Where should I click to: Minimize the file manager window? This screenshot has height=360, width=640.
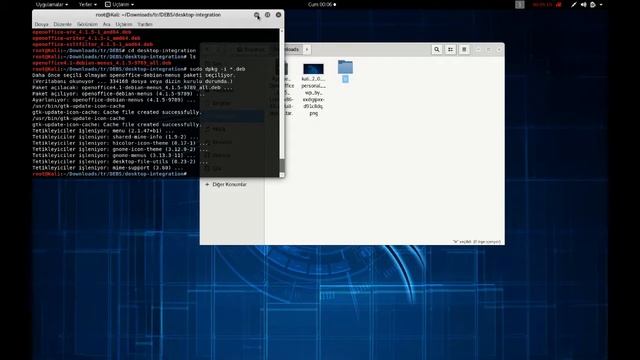click(x=478, y=49)
